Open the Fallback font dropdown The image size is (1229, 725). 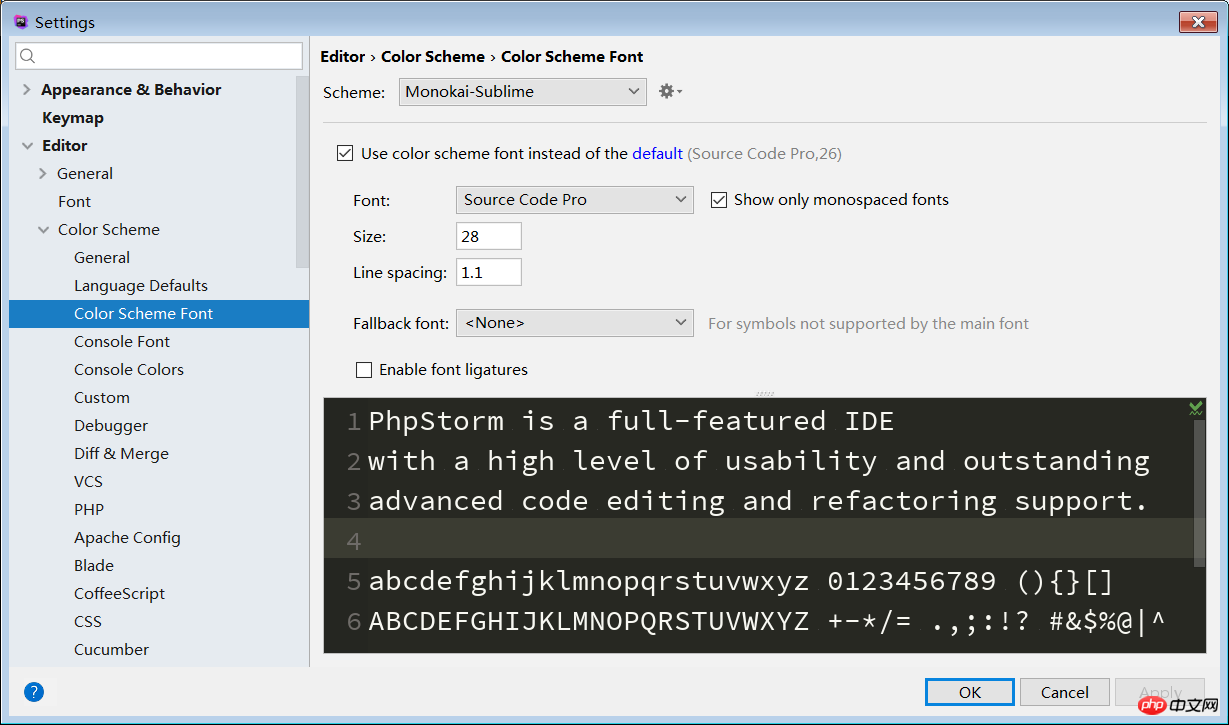(575, 323)
